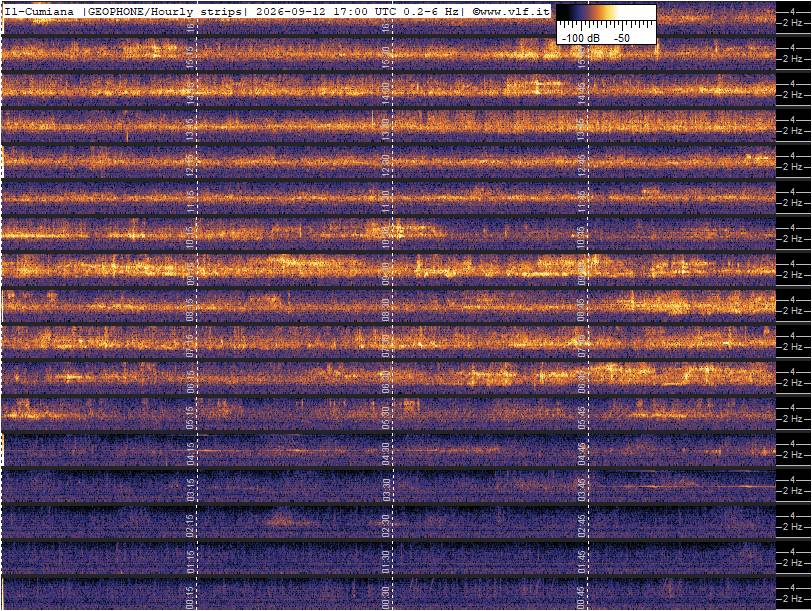Click the "10:45" time marker

tap(582, 238)
